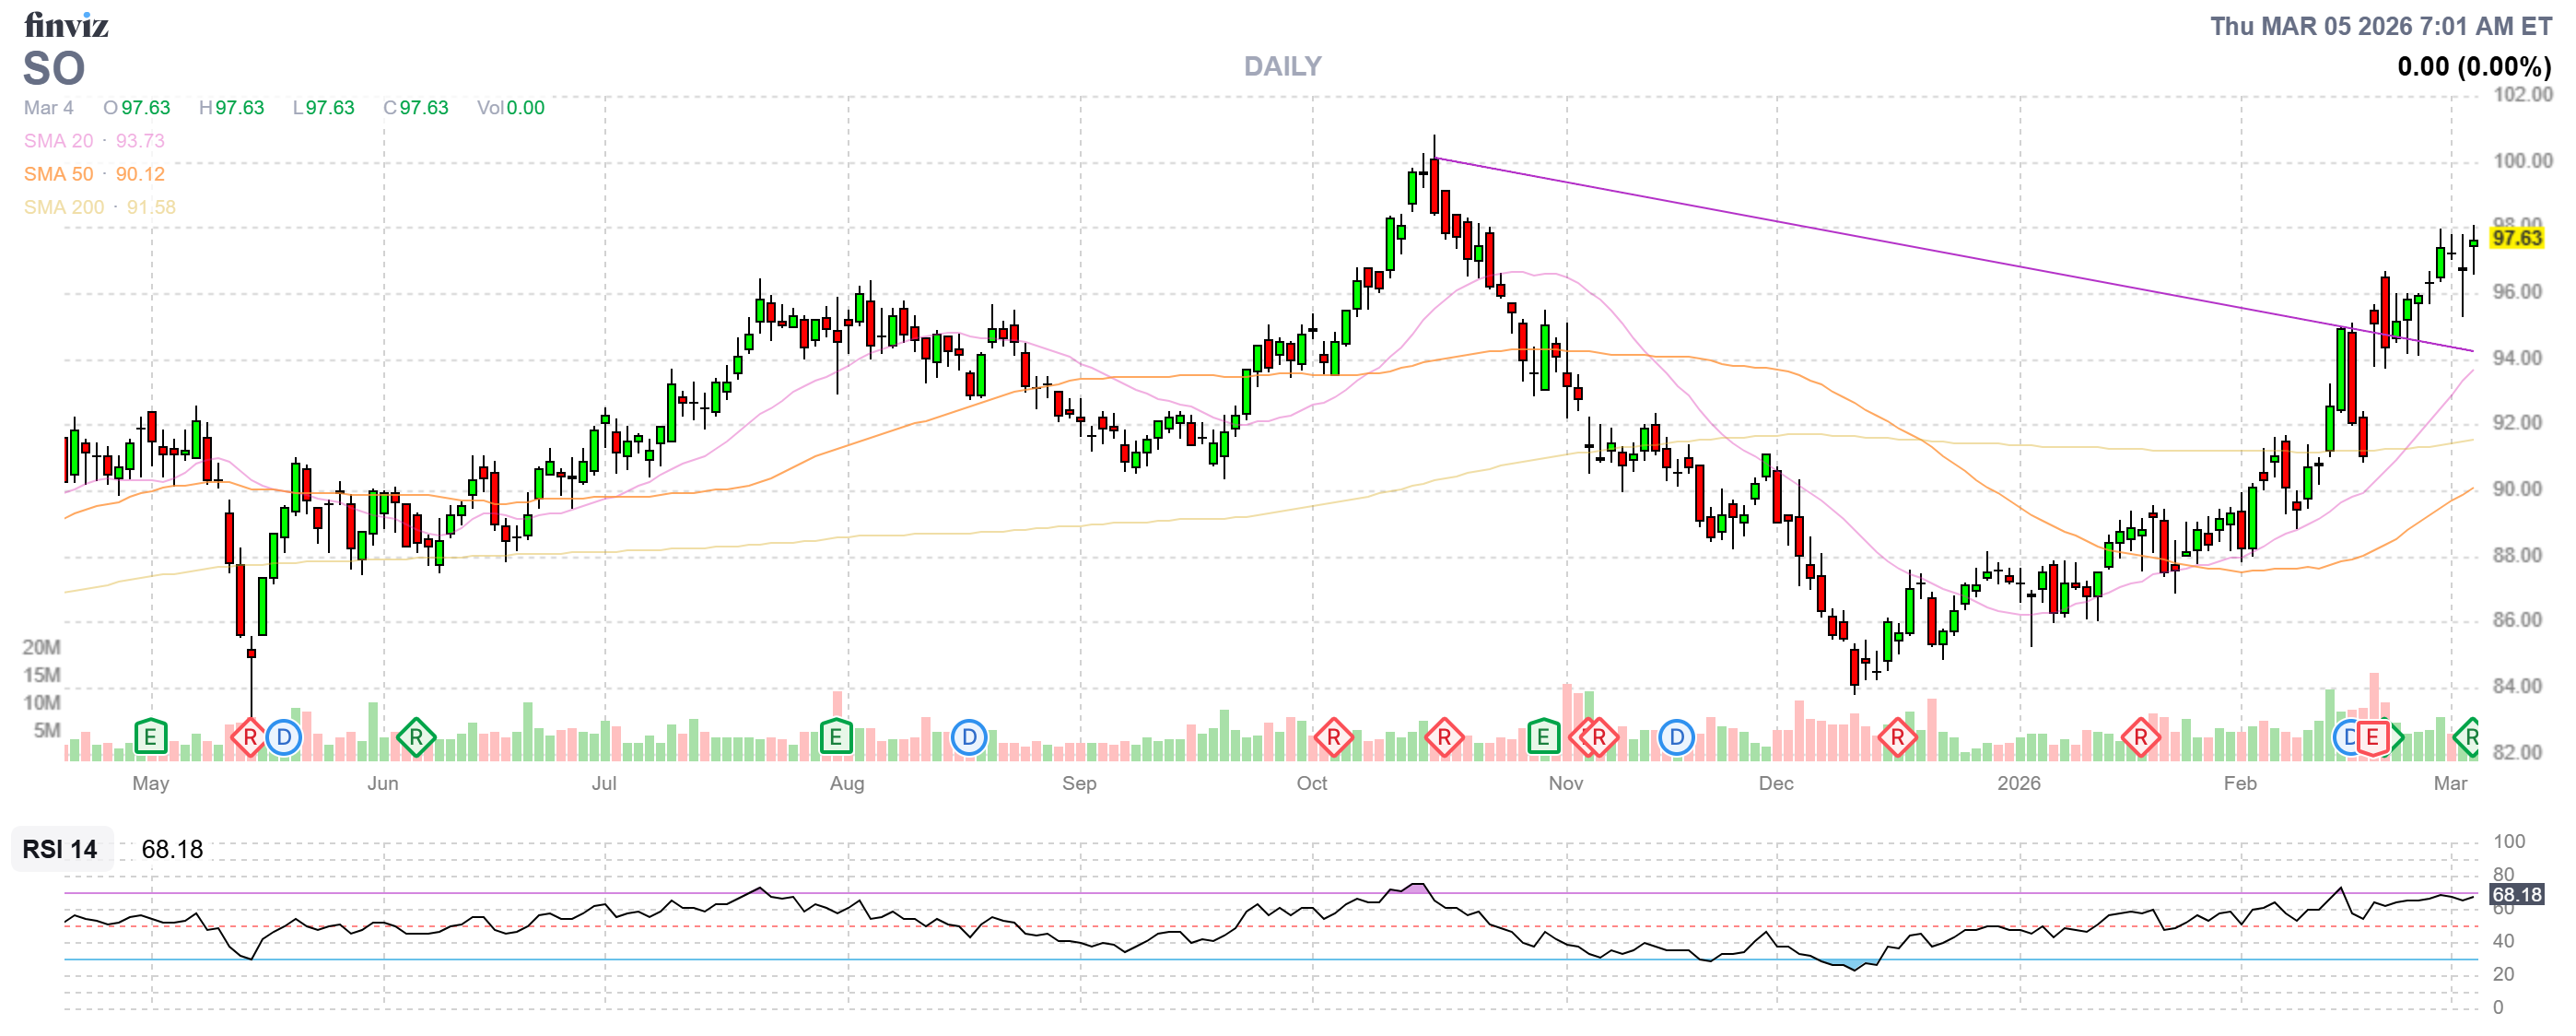Click red R marker in mid-December

click(1896, 738)
